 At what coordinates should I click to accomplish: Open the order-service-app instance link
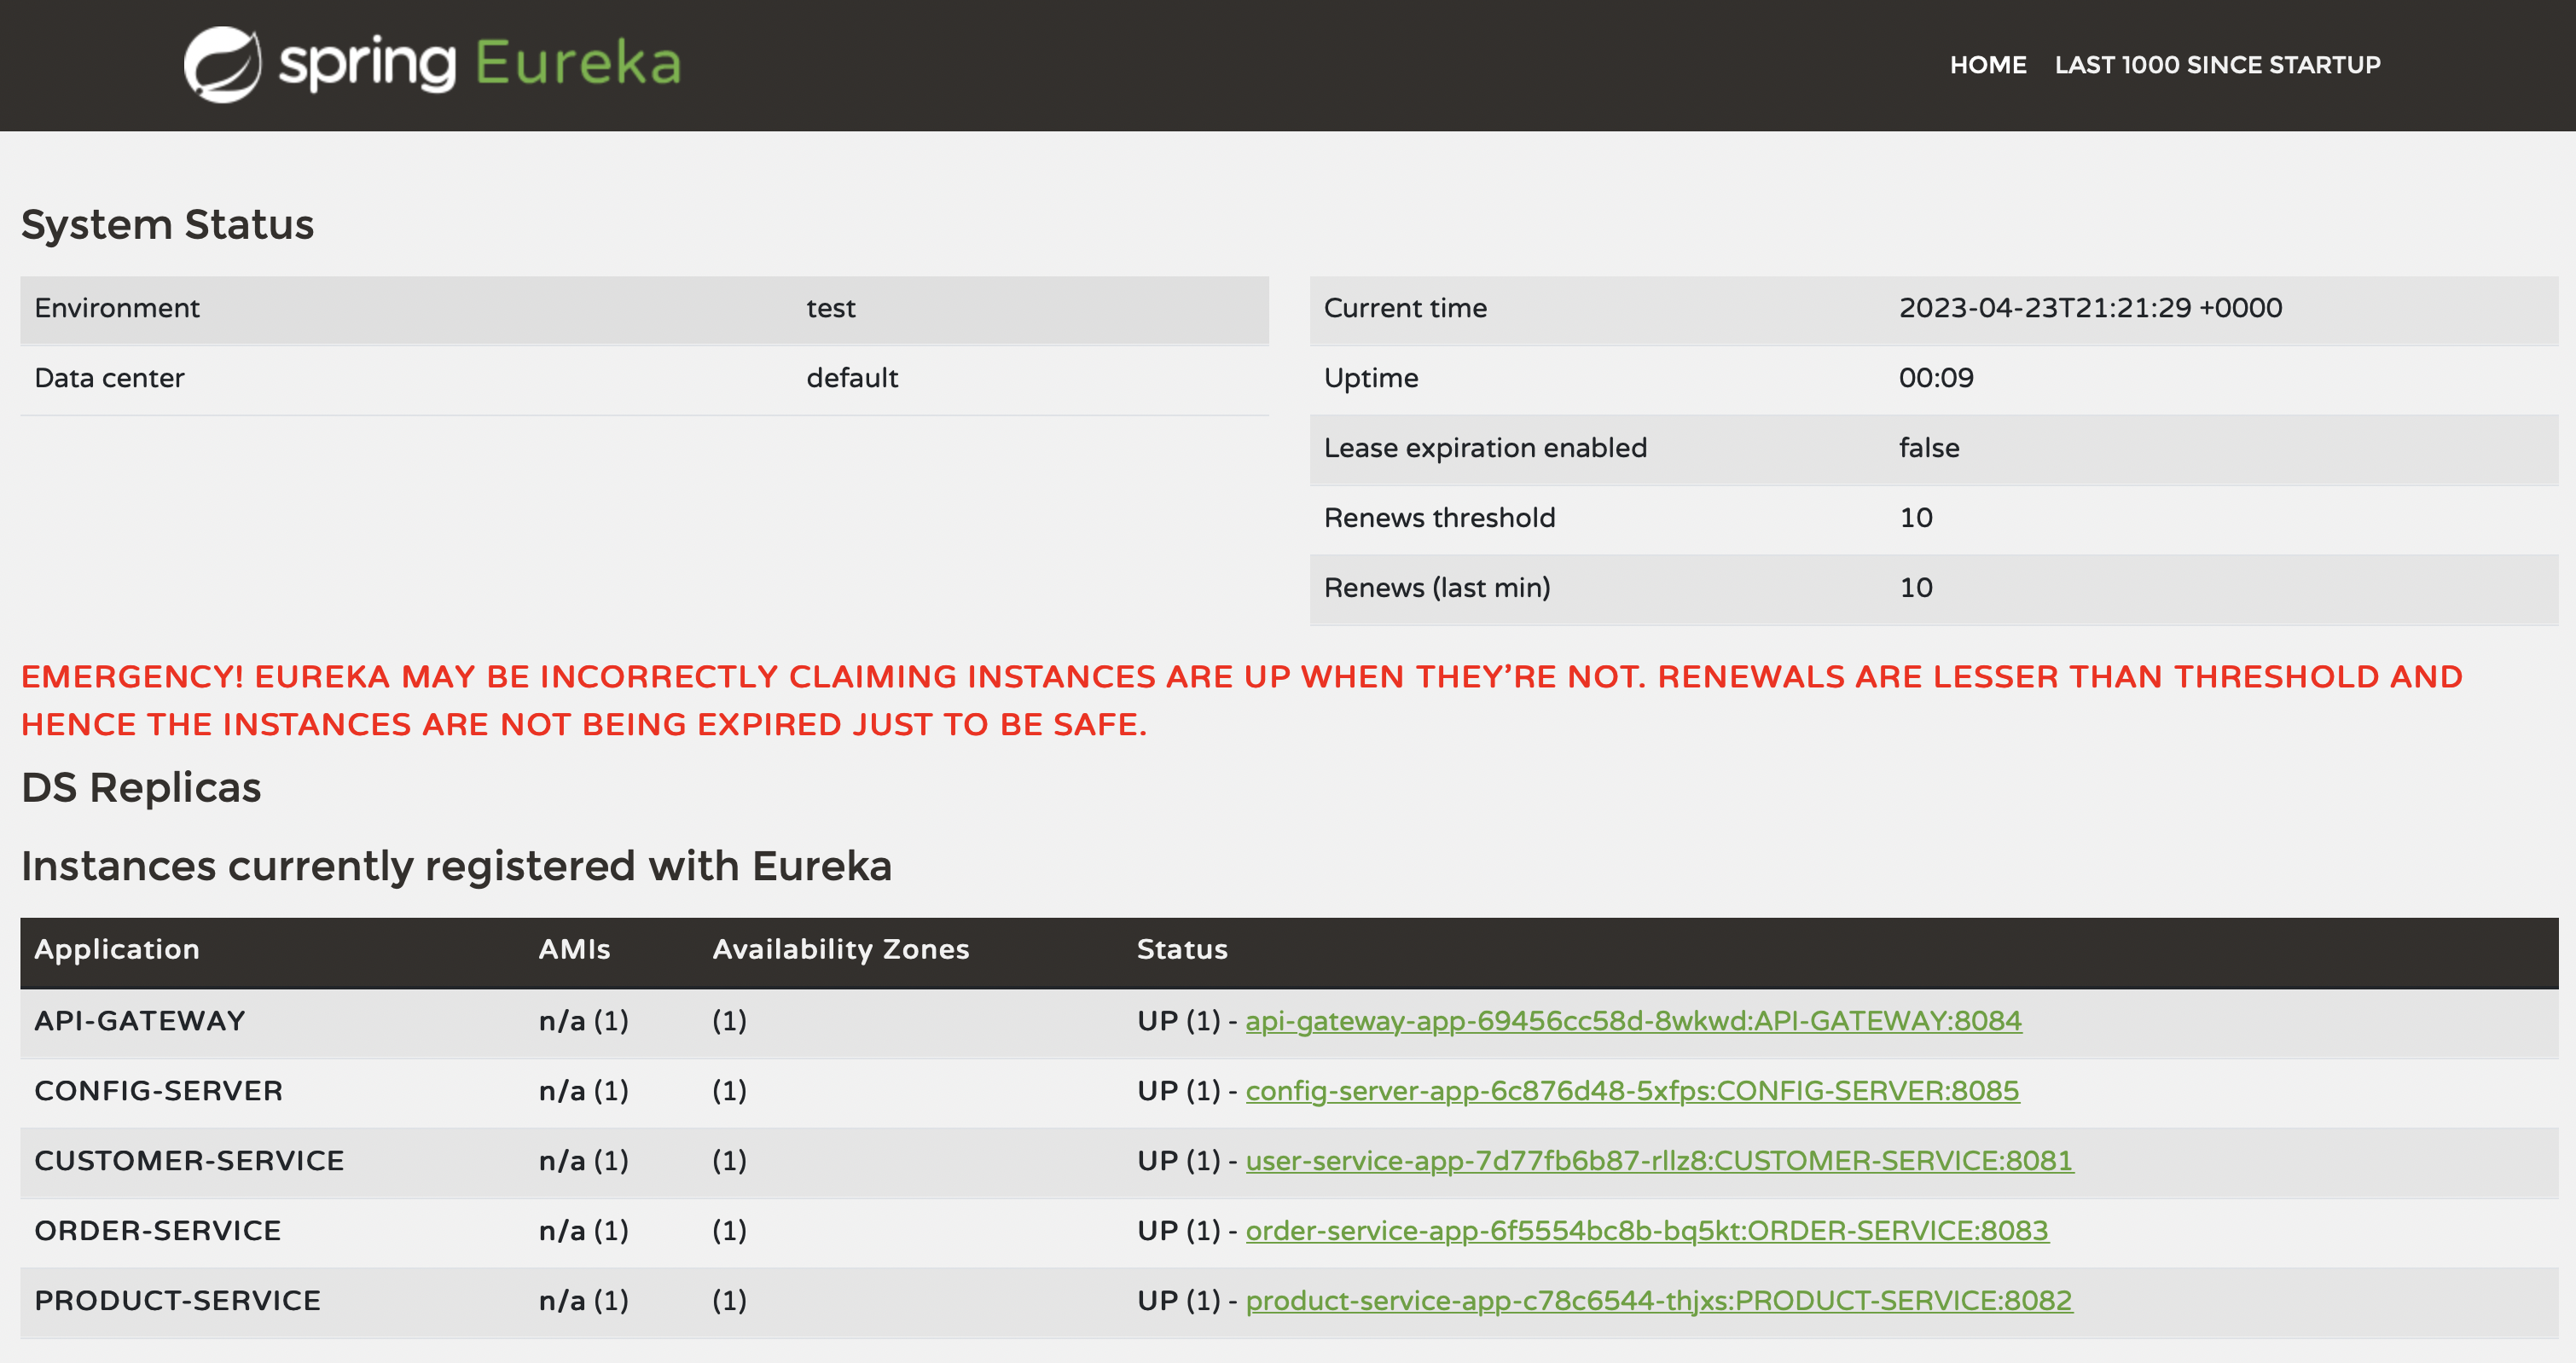coord(1647,1231)
